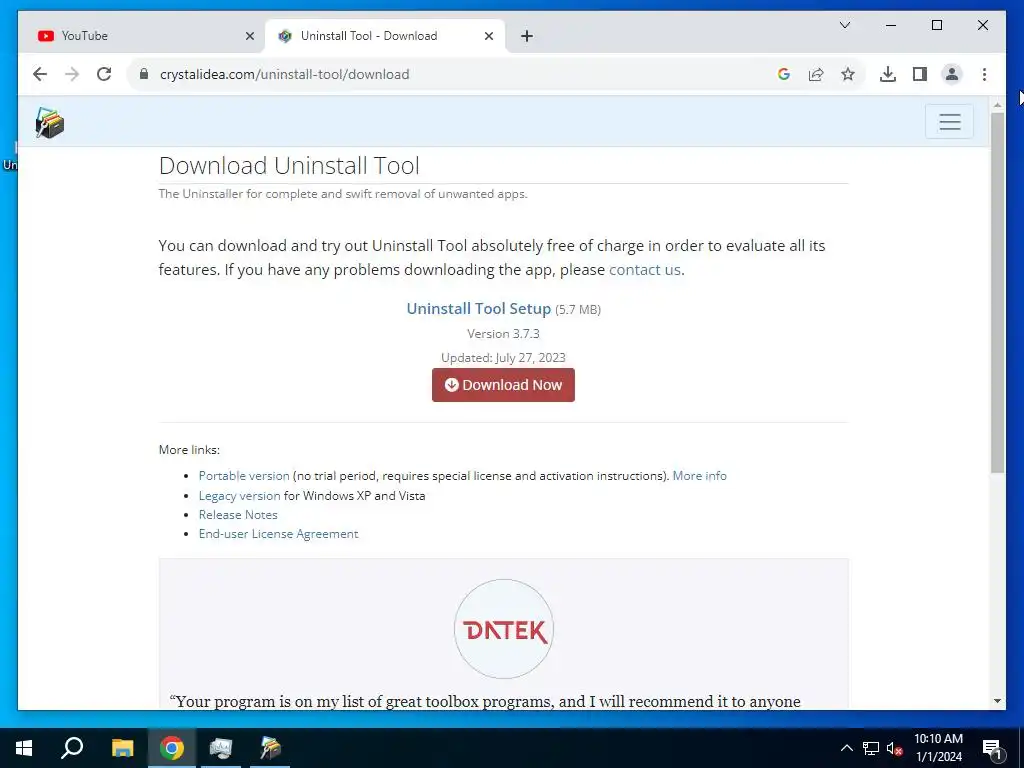Open Chrome profile avatar
The width and height of the screenshot is (1024, 768).
pos(952,74)
